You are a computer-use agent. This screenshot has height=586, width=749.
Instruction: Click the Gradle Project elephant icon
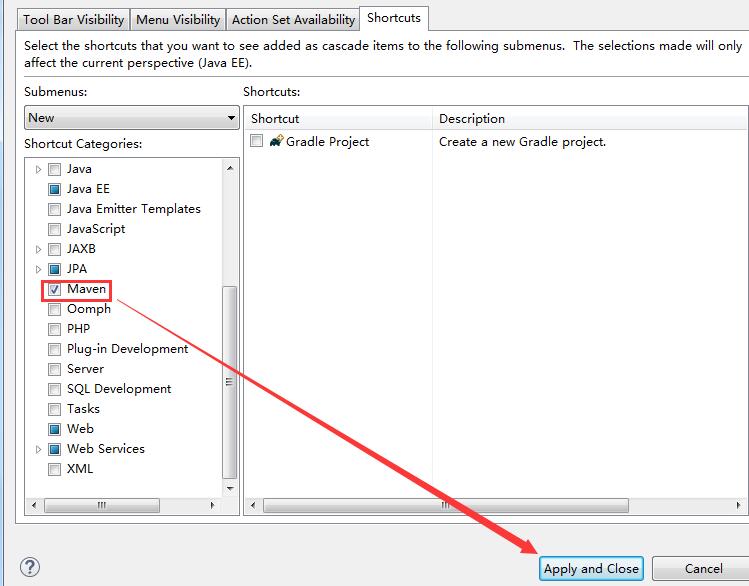(276, 141)
